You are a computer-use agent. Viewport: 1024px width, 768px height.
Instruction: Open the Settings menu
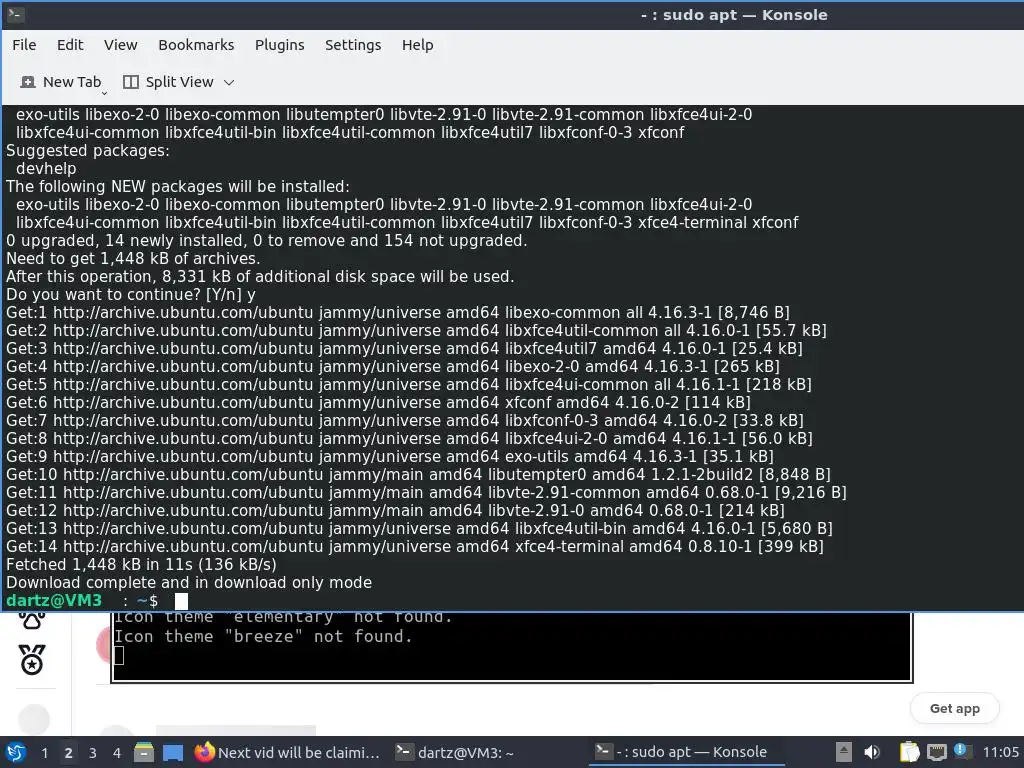click(353, 45)
